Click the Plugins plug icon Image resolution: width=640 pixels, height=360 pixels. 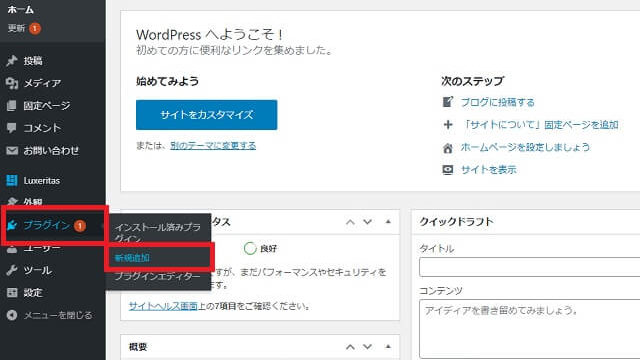click(x=12, y=225)
